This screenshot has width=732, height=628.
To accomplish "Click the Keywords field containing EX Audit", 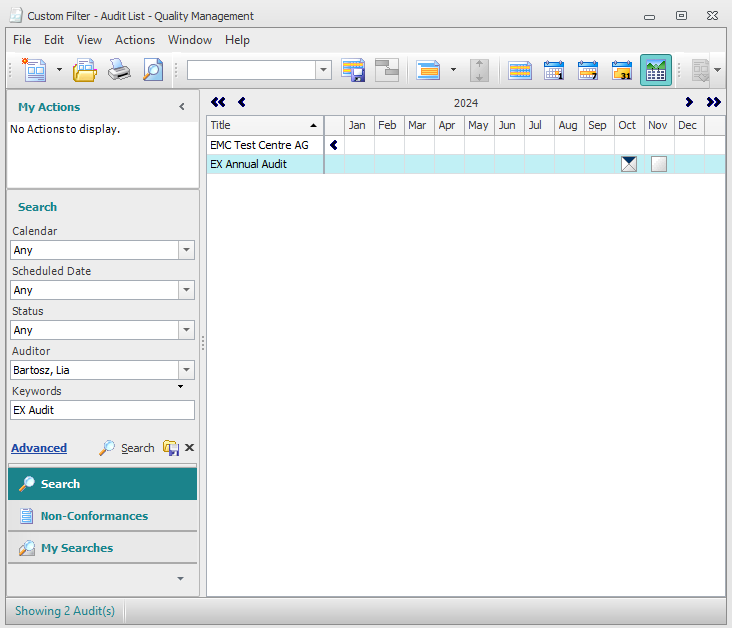I will coord(102,410).
